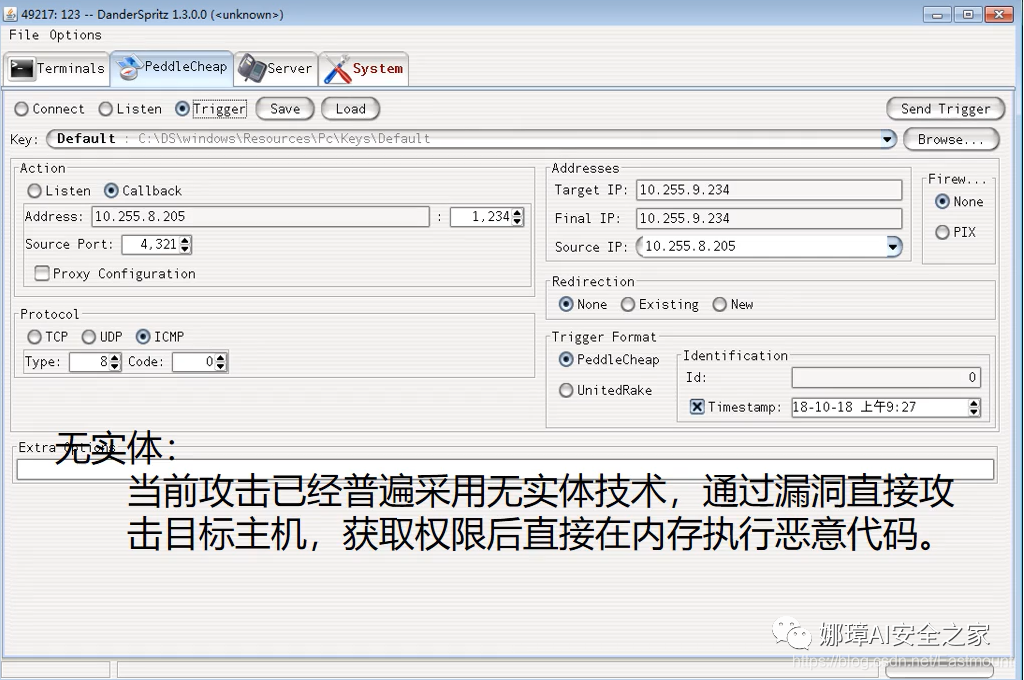Toggle the Timestamp checkbox
The width and height of the screenshot is (1024, 680).
tap(697, 407)
